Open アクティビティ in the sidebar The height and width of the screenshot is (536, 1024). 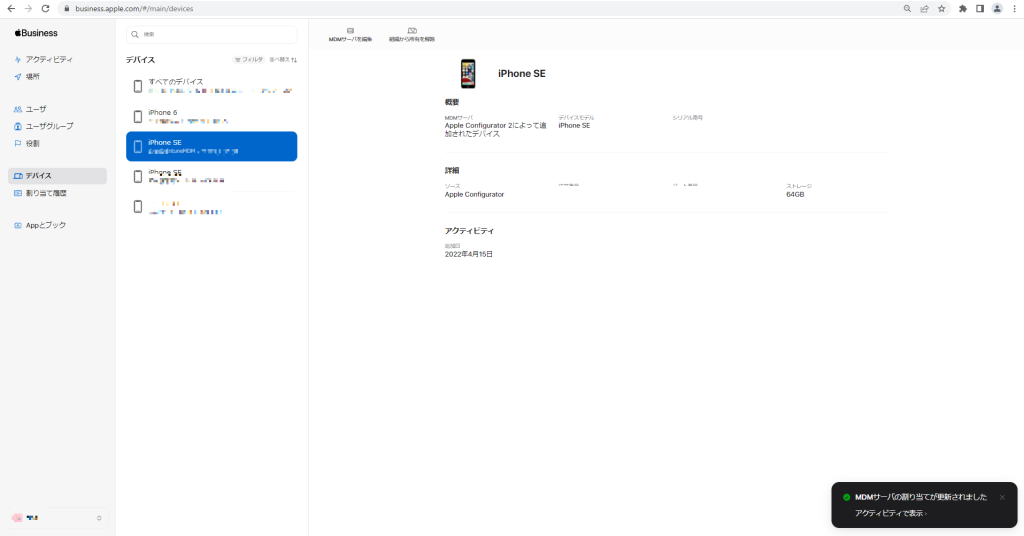48,59
